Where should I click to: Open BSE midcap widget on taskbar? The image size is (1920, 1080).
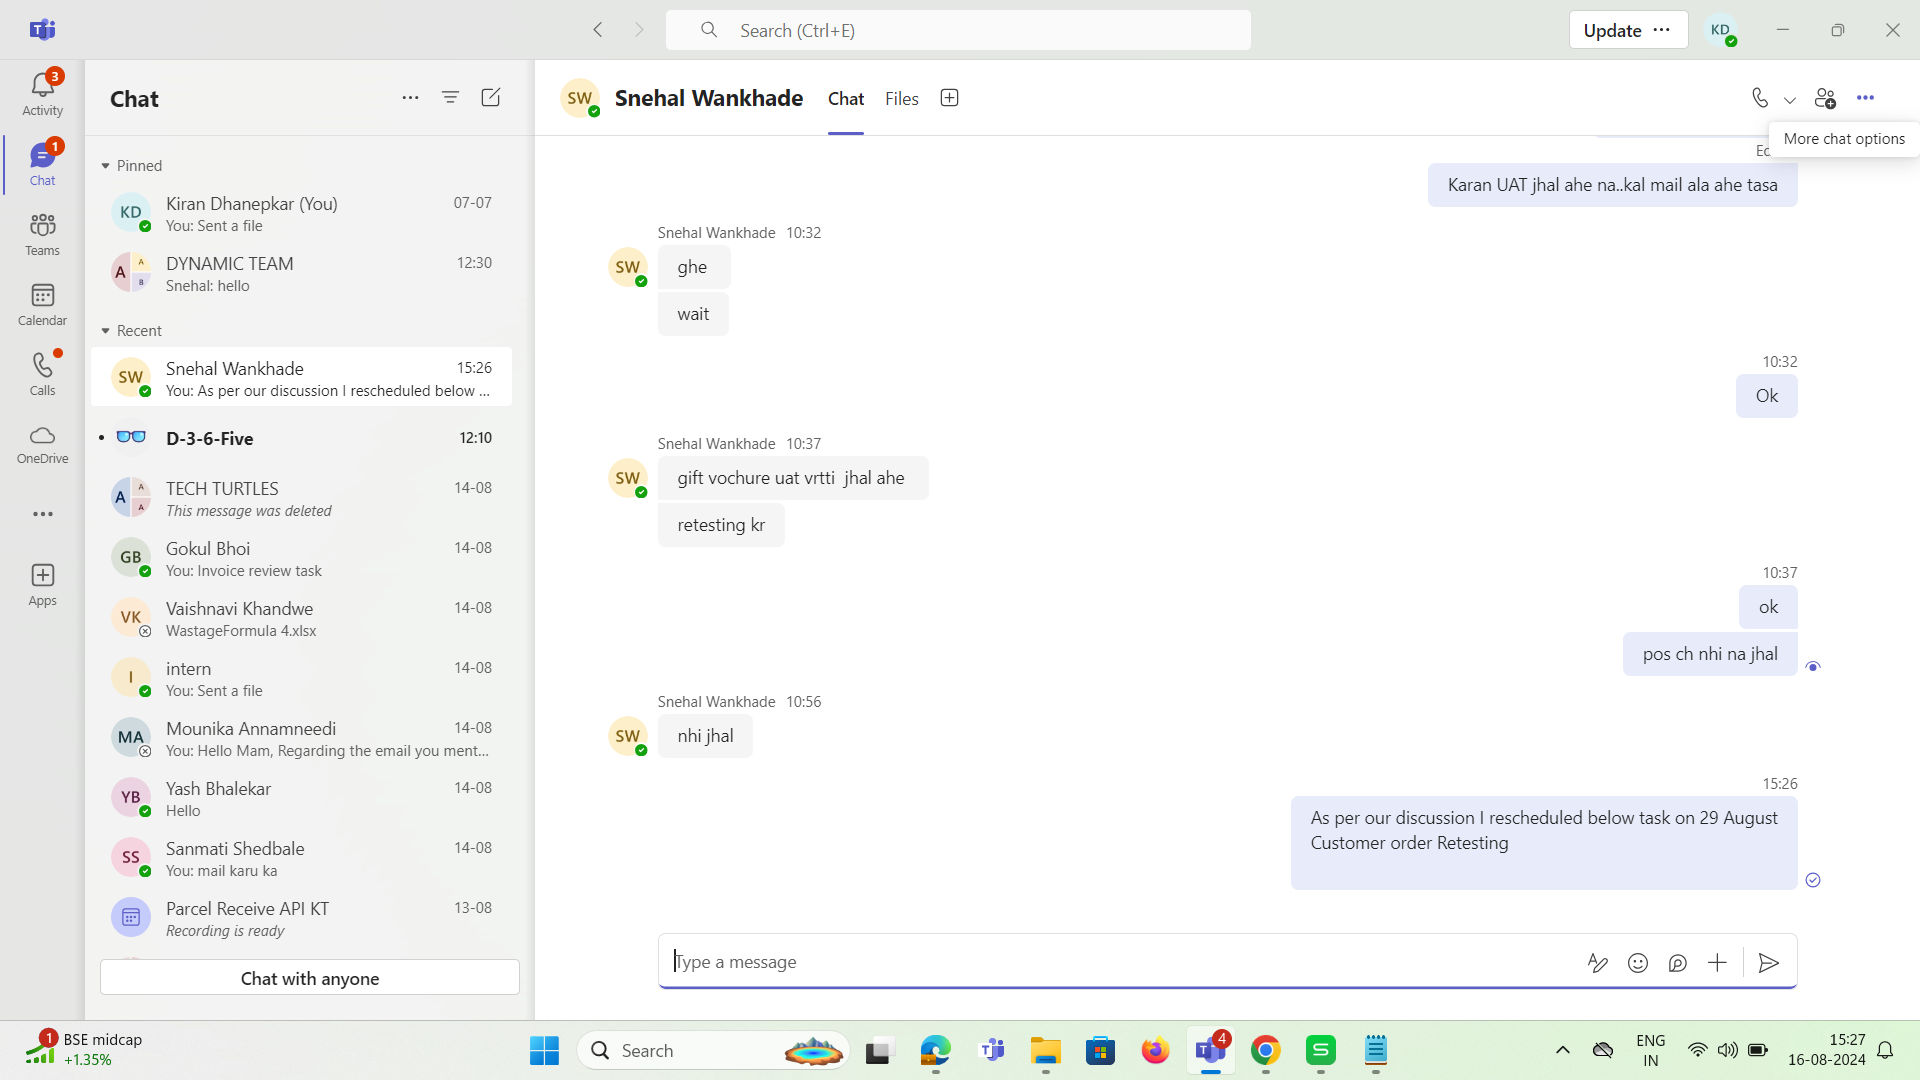[84, 1050]
